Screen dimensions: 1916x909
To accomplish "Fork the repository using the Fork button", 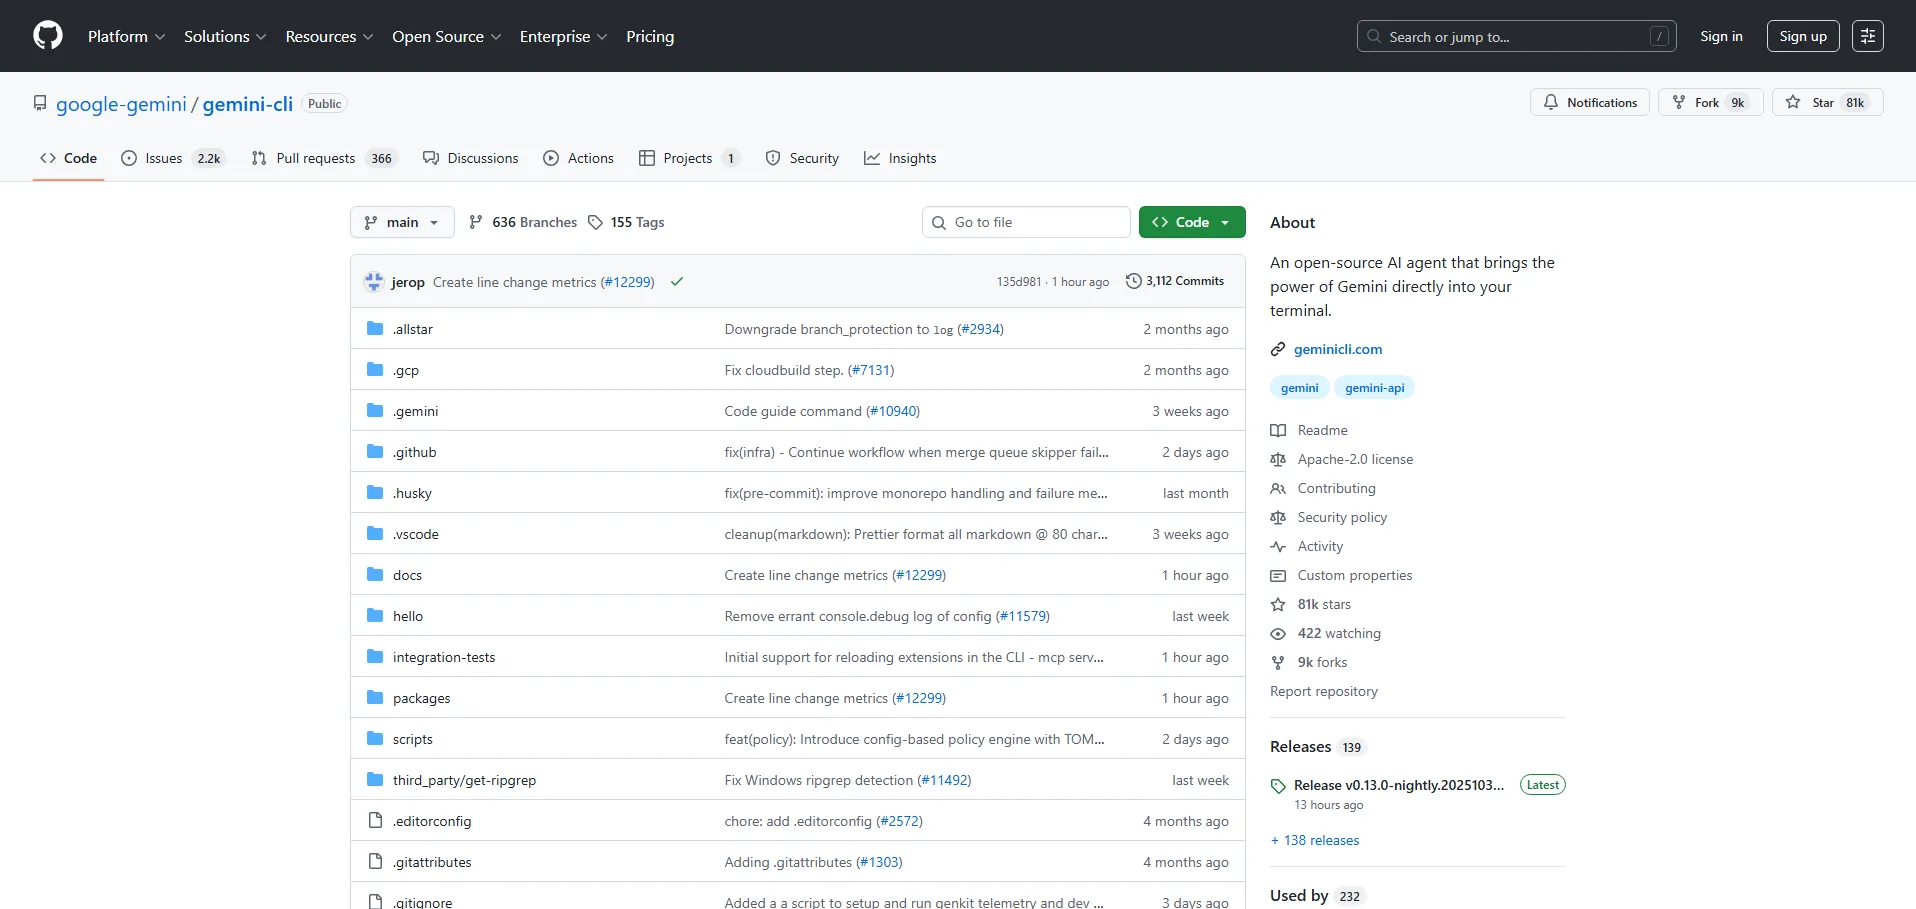I will pos(1709,102).
